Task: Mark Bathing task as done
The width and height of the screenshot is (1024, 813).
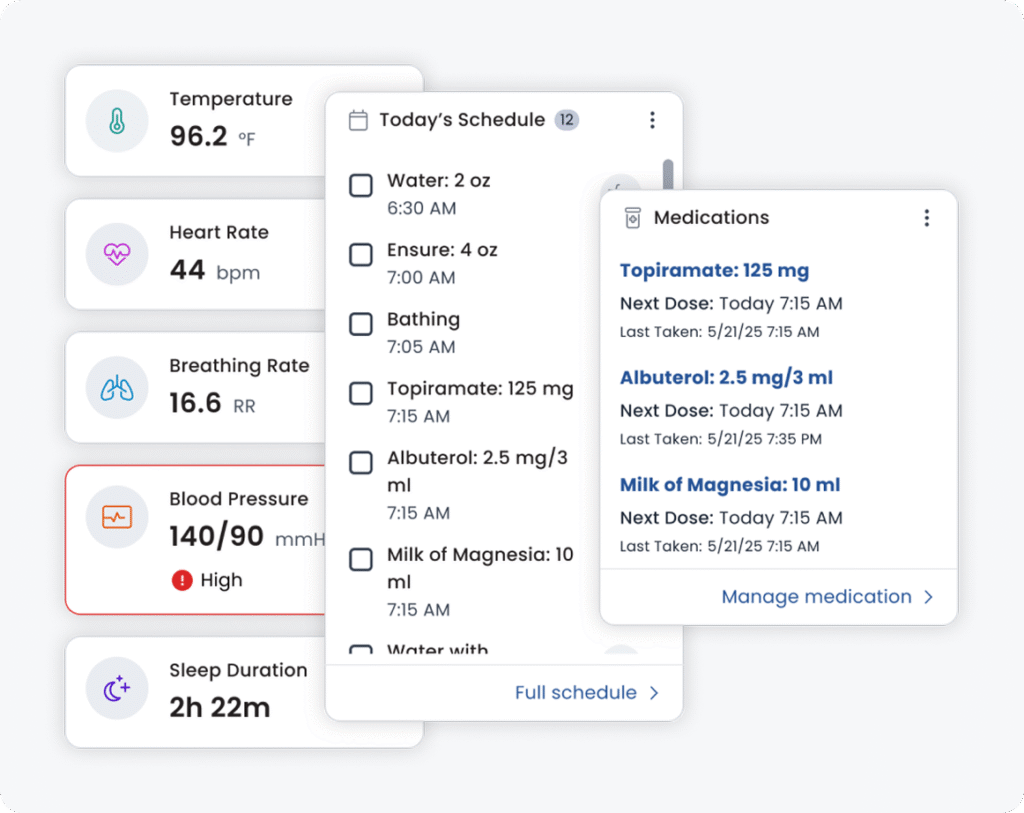Action: [x=361, y=325]
